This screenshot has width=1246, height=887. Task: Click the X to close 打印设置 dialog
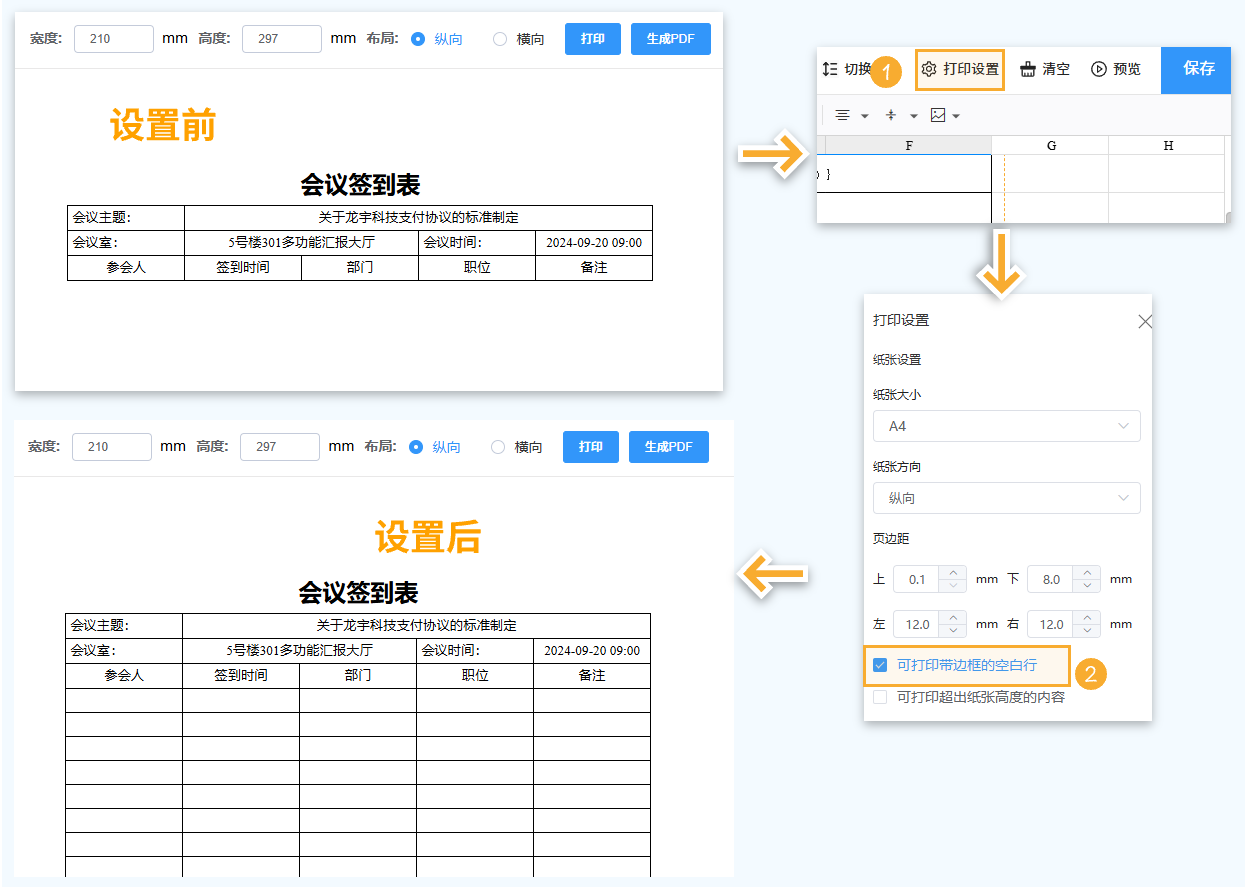1144,321
